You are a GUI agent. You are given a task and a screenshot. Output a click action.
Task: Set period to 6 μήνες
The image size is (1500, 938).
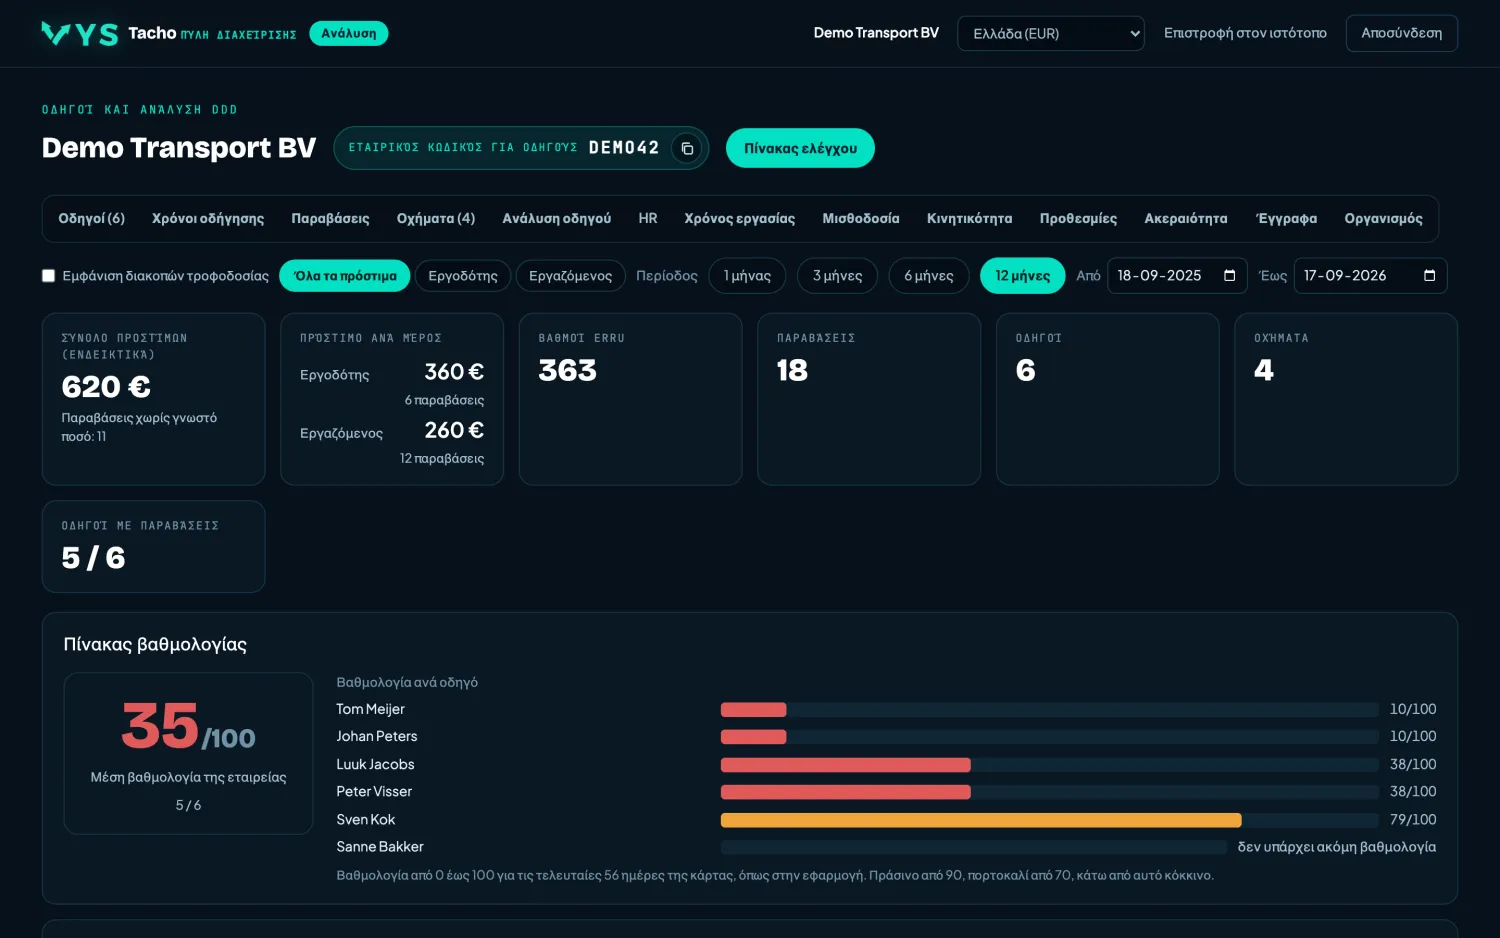929,276
